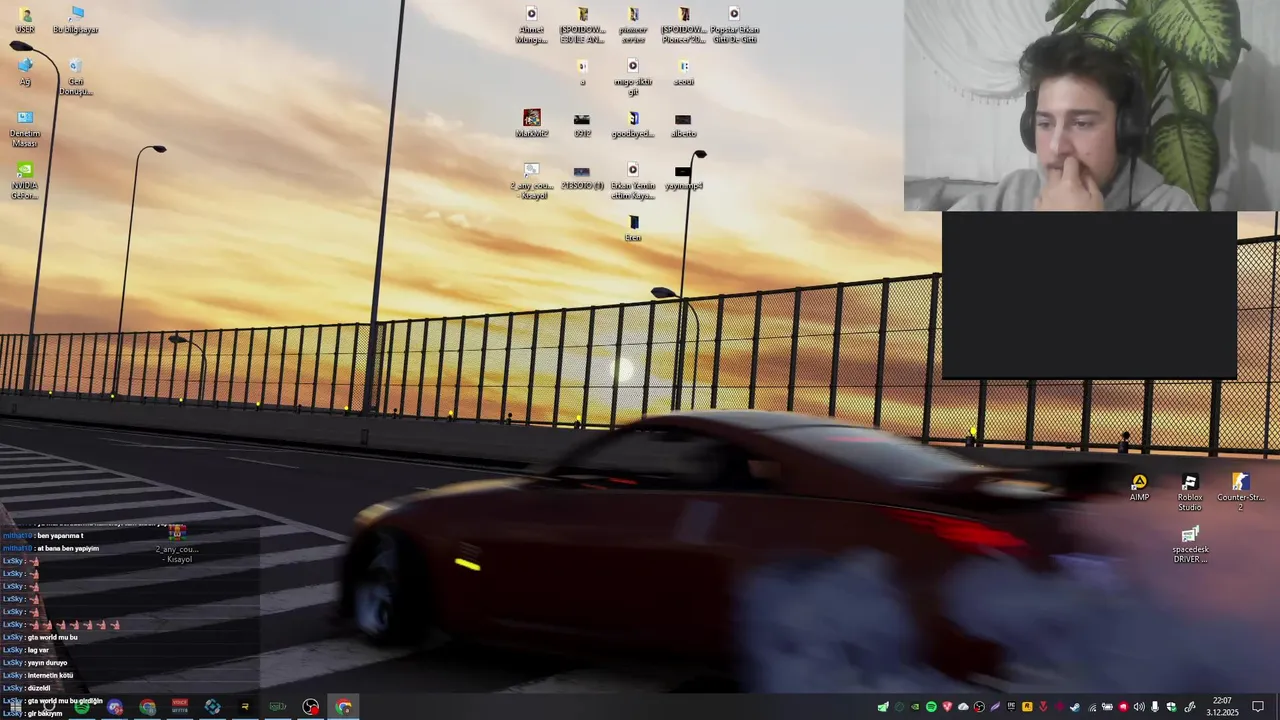Open the Wi-Fi network tray icon
1280x720 pixels.
(x=1092, y=707)
